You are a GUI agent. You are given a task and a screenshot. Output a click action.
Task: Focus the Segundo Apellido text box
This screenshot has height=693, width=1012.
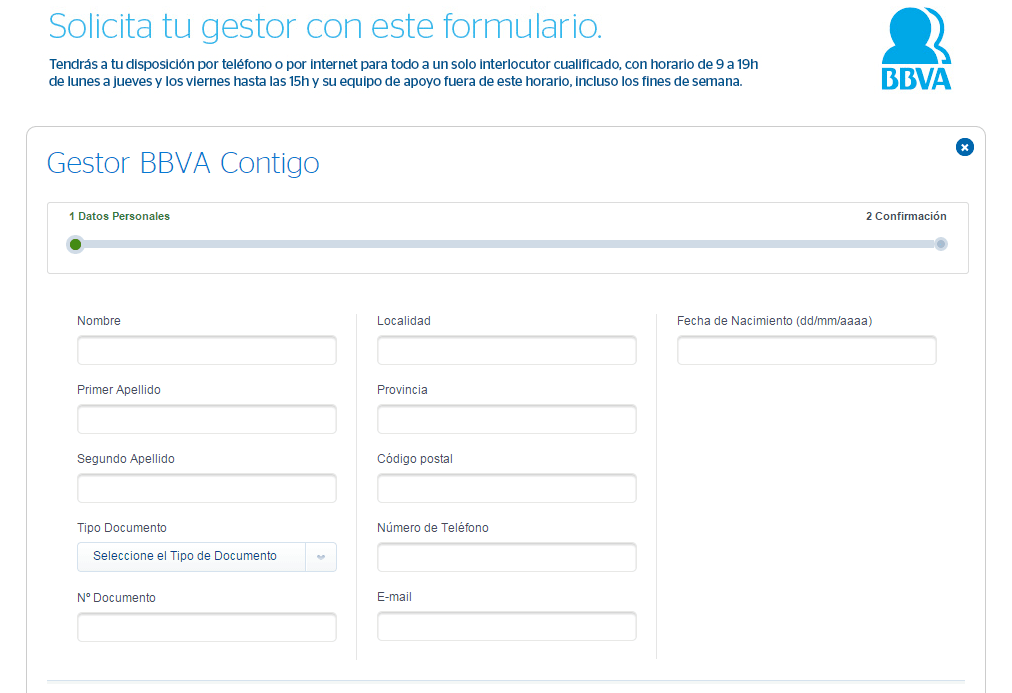pyautogui.click(x=207, y=488)
